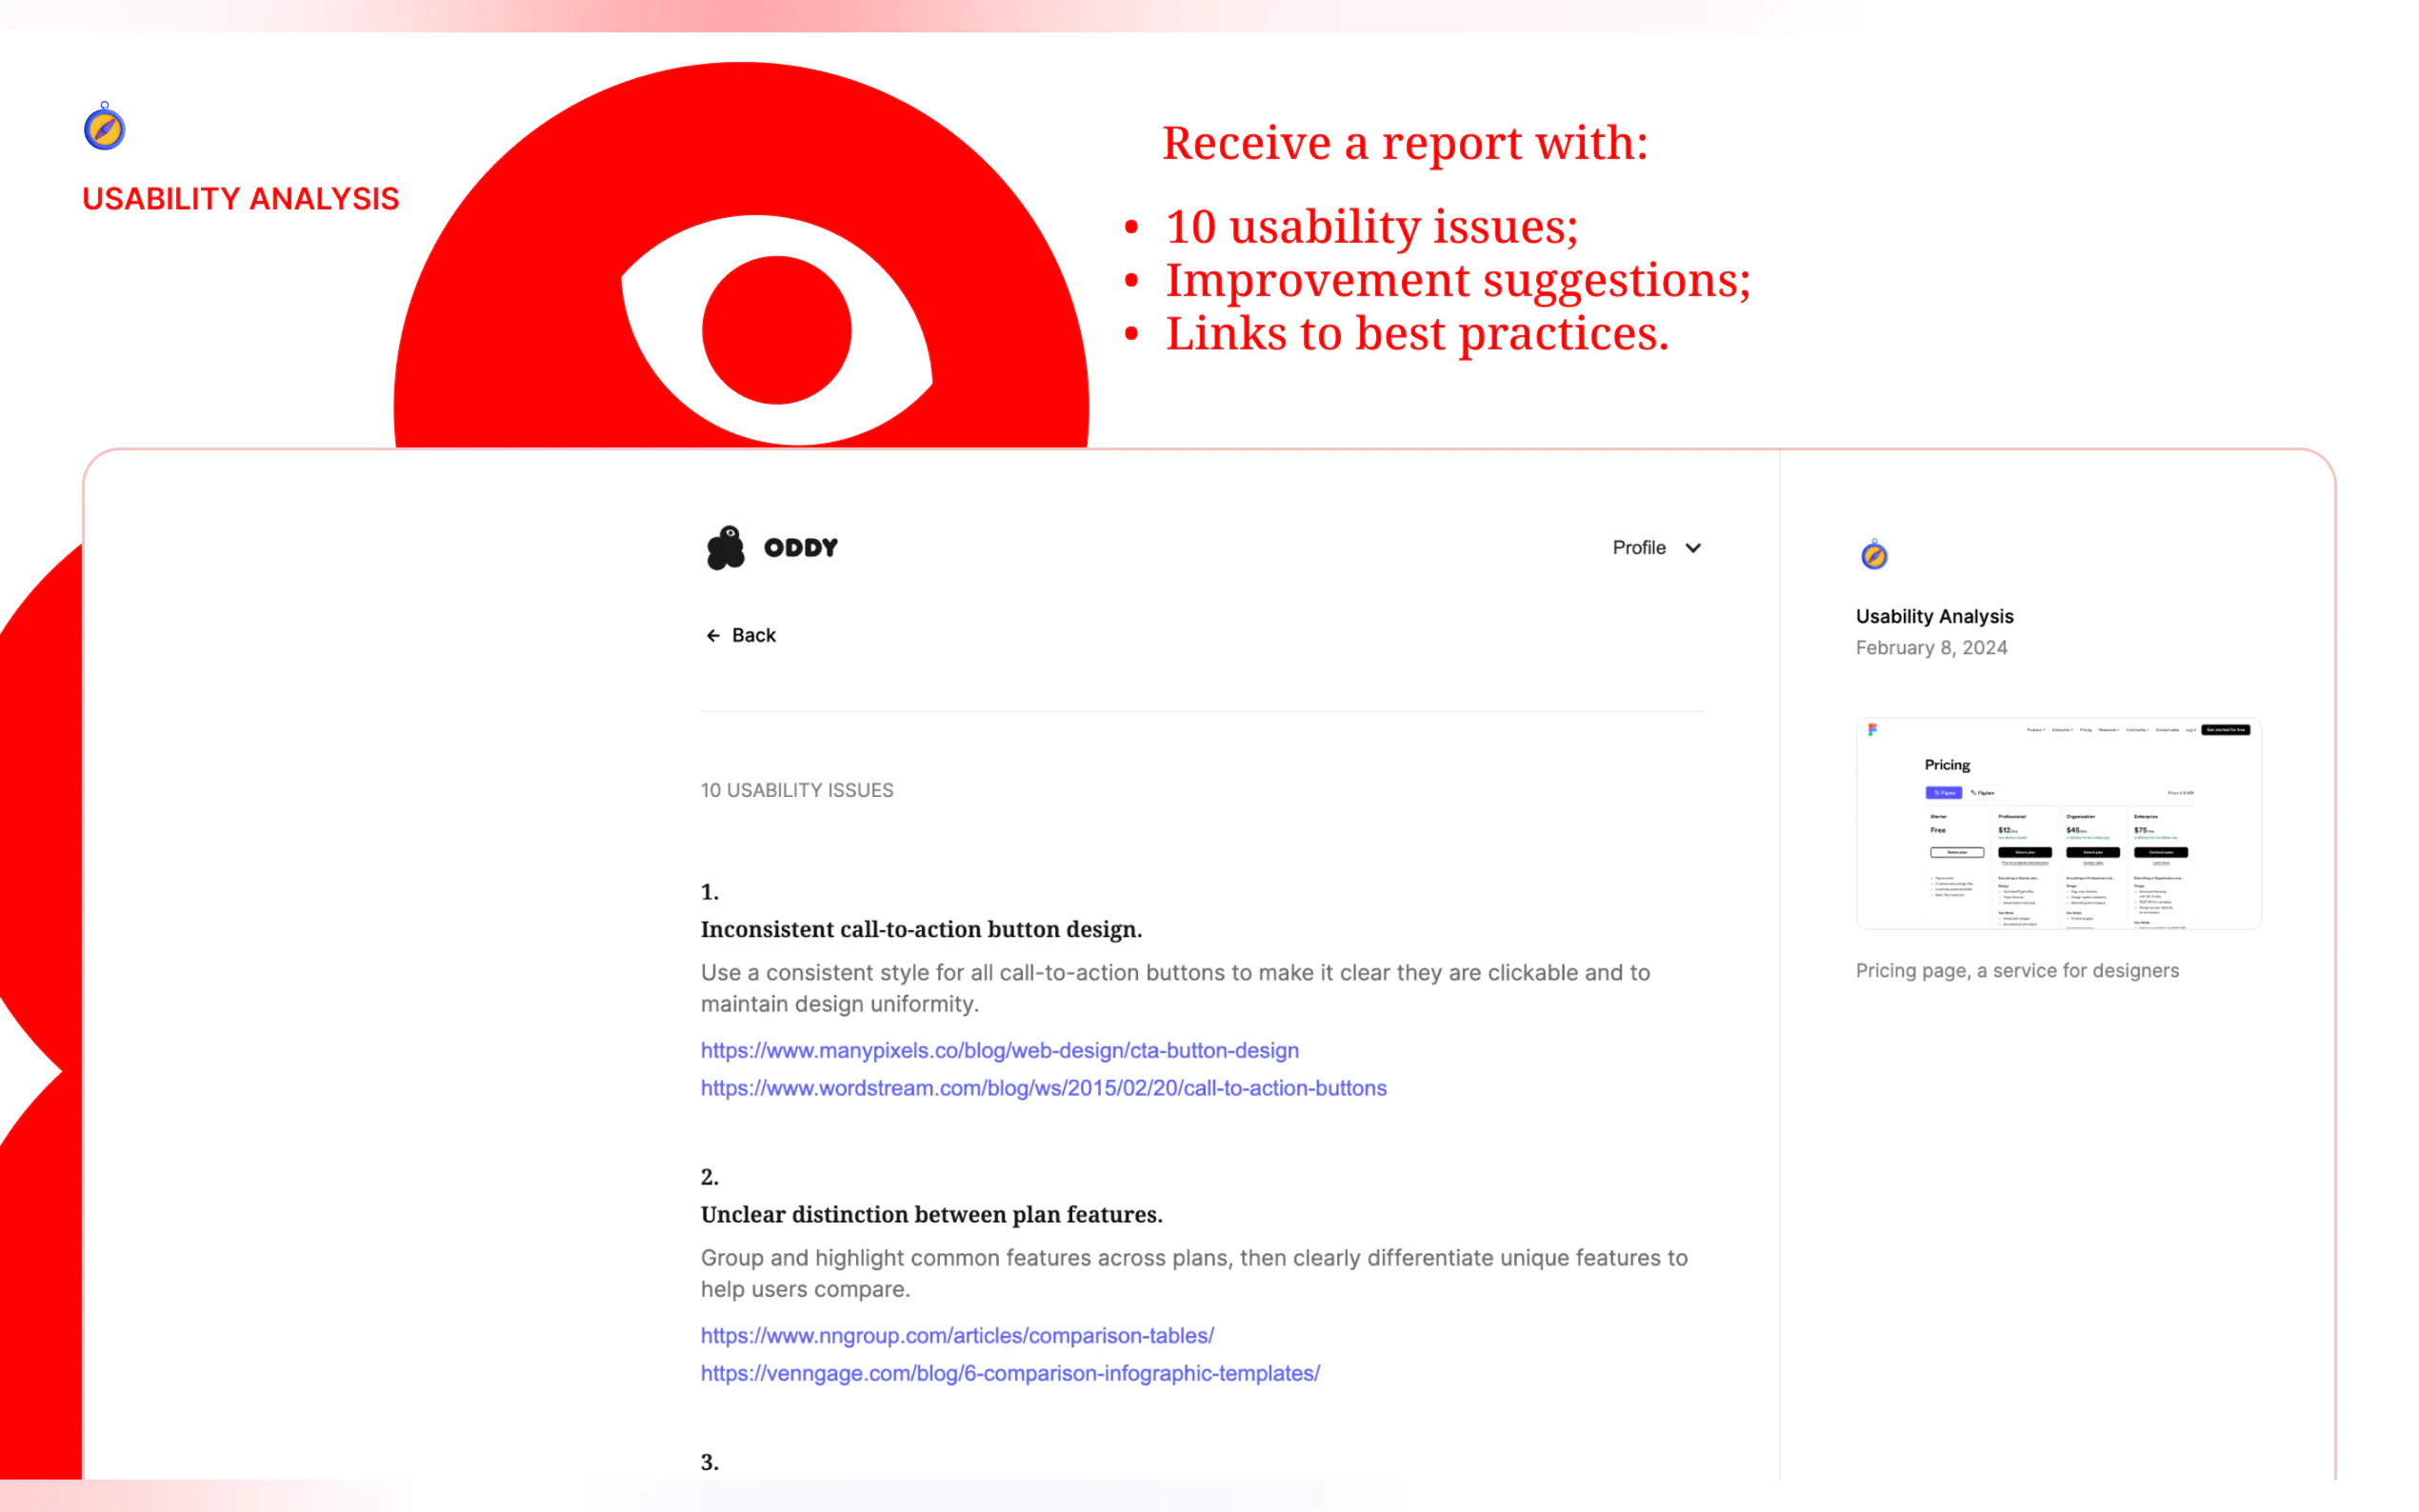Click the large white eye graphic

777,330
